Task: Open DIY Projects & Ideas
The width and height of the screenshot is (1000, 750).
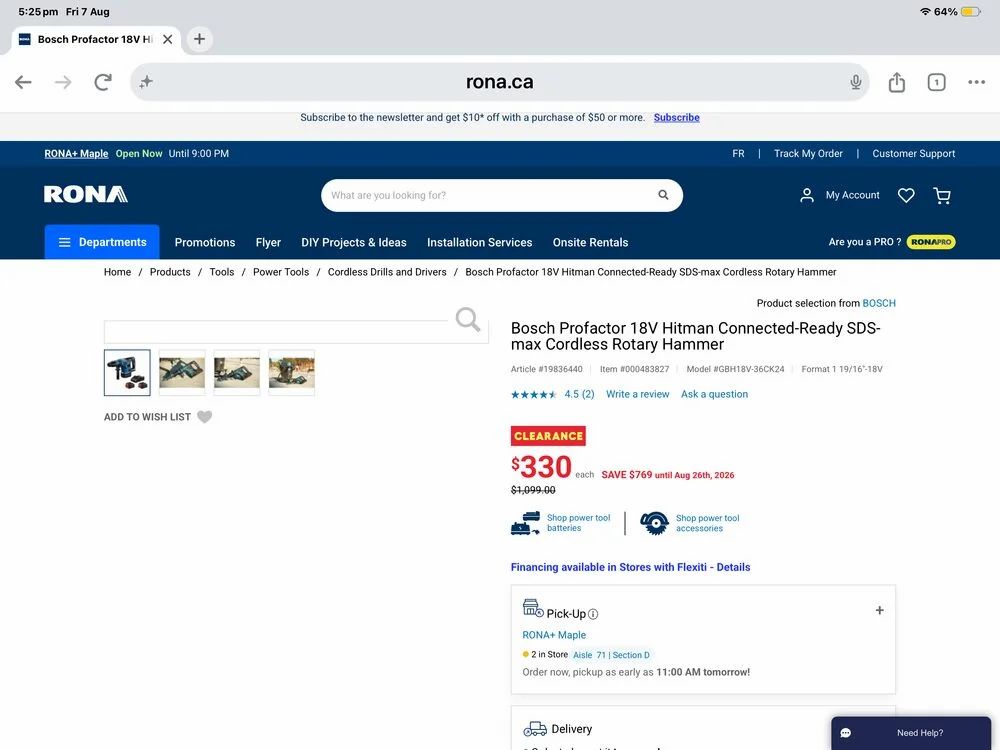Action: coord(354,242)
